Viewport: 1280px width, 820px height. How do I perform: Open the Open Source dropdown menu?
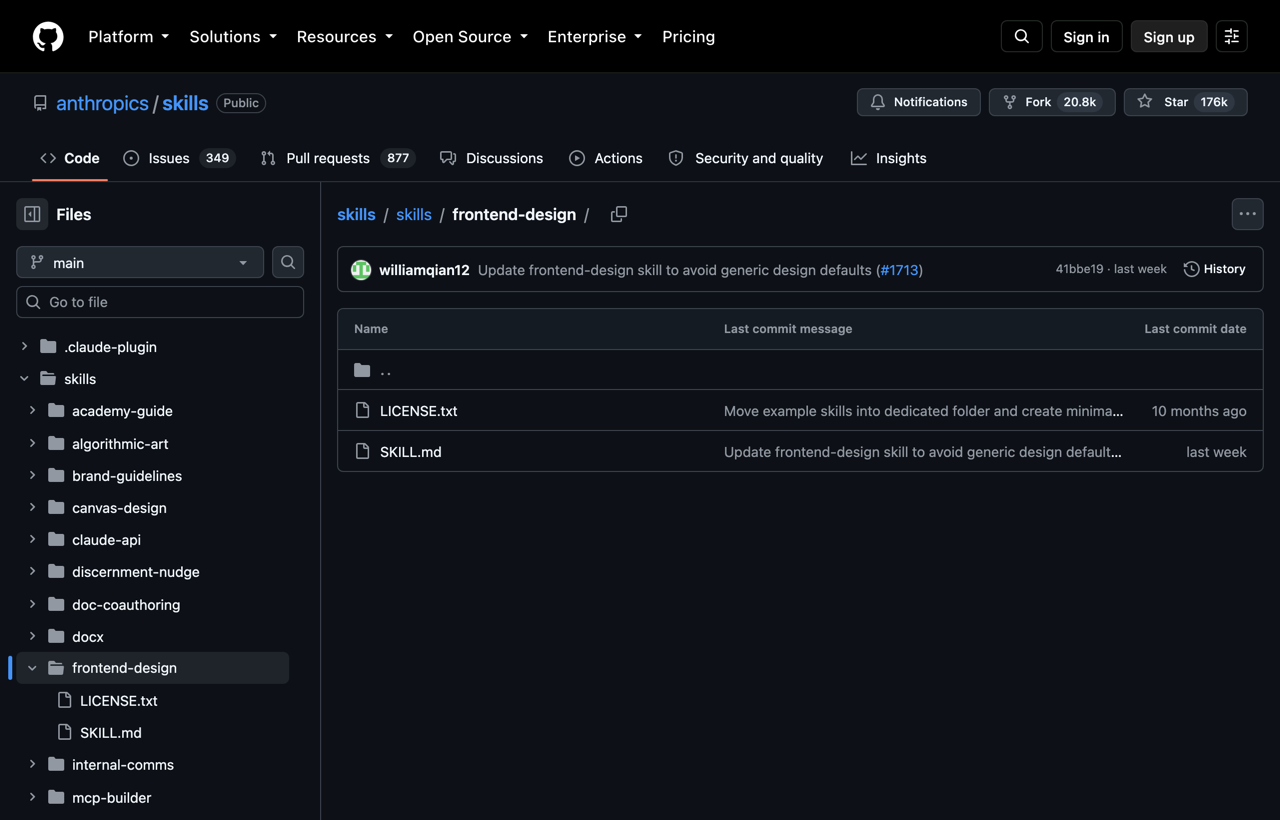(x=470, y=37)
